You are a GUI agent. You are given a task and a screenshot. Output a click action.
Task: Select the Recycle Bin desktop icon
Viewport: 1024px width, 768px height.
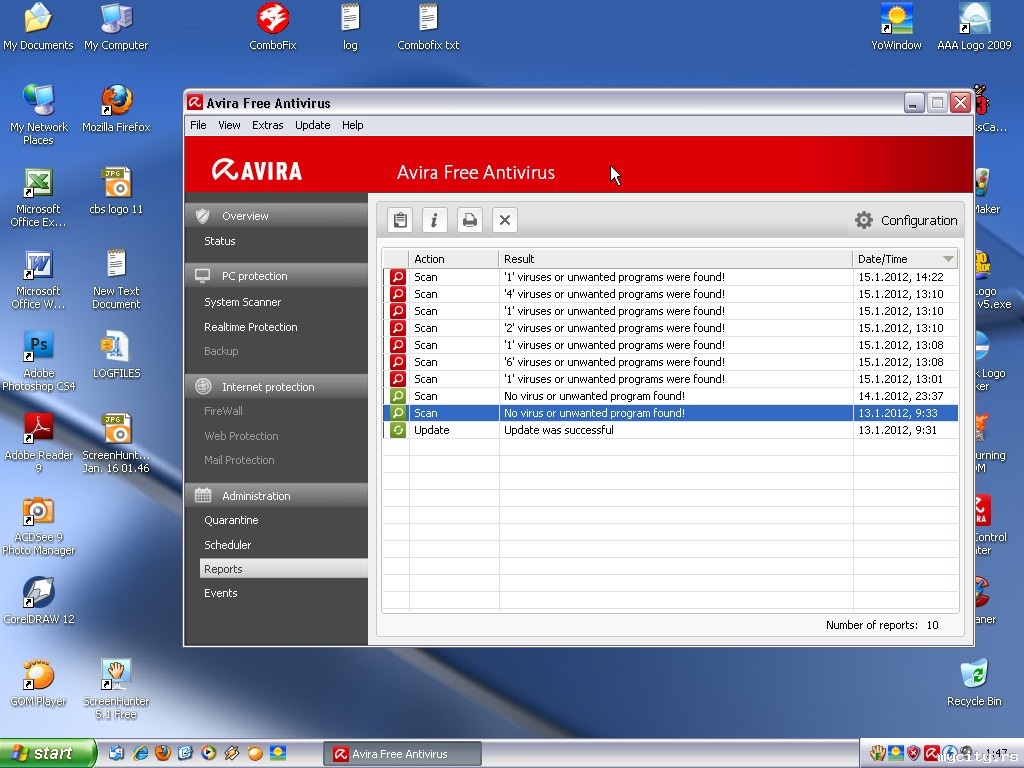(973, 675)
